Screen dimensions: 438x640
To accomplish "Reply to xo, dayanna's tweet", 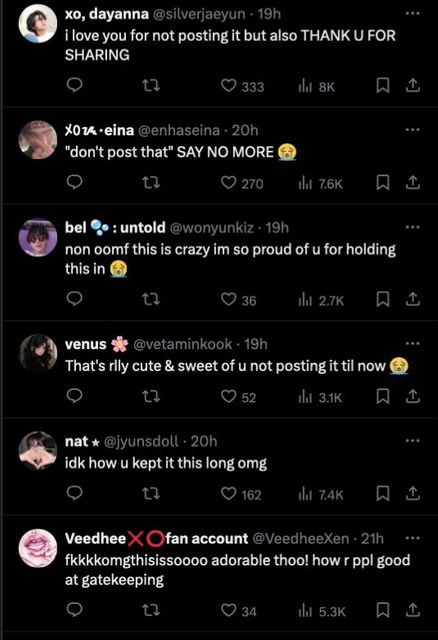I will click(x=74, y=85).
